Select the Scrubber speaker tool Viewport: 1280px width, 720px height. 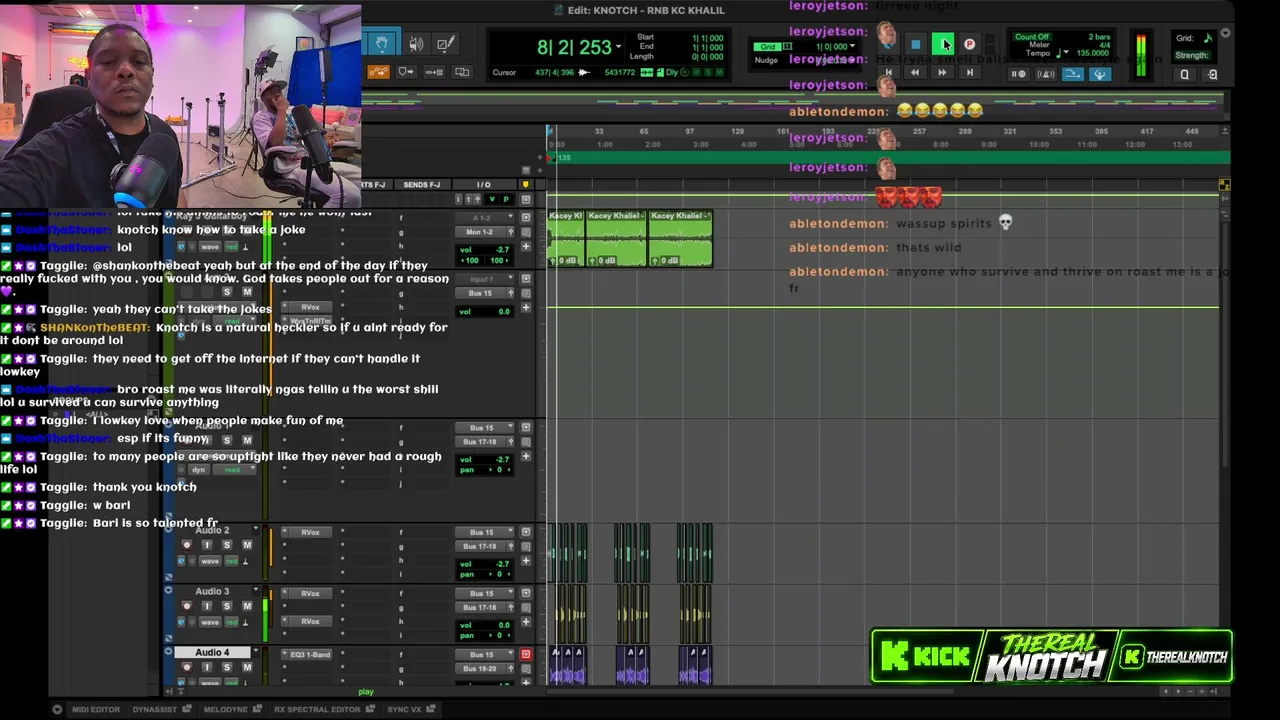click(416, 43)
